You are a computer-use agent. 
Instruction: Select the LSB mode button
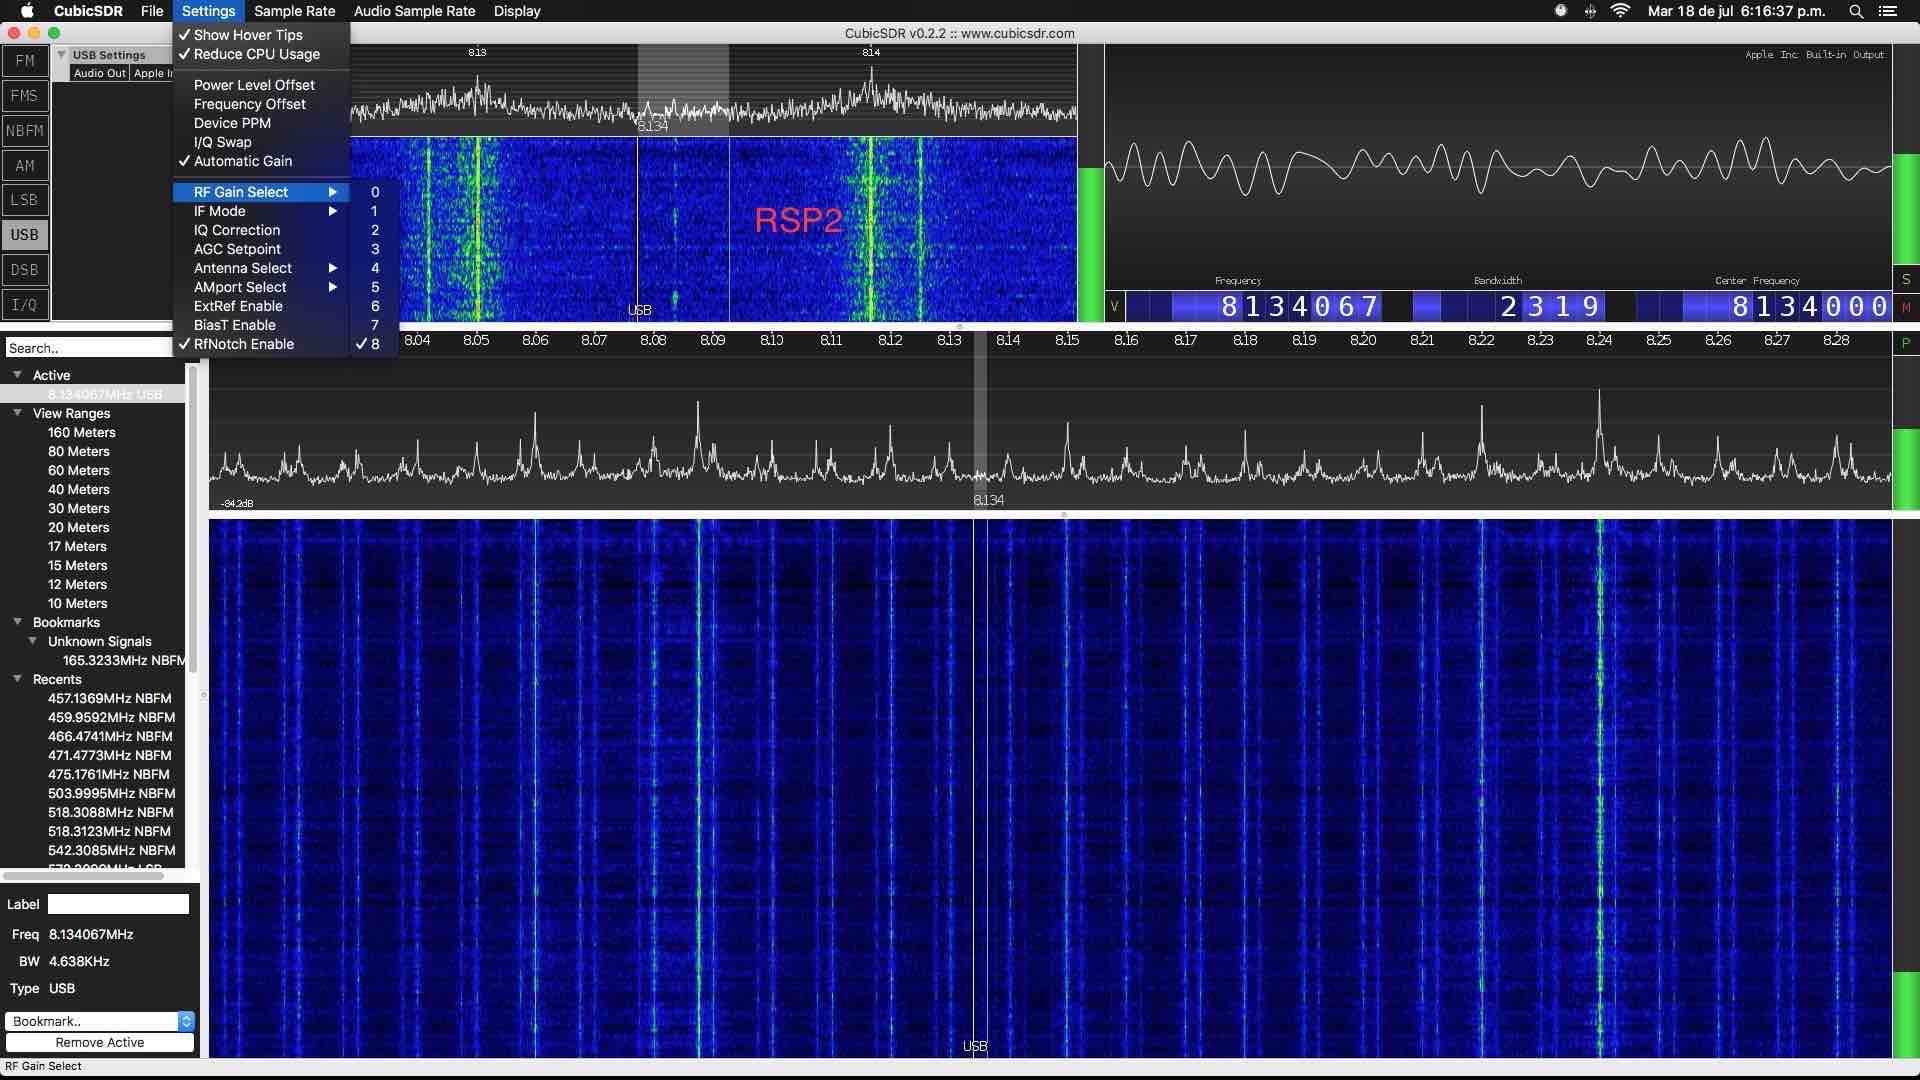point(25,200)
